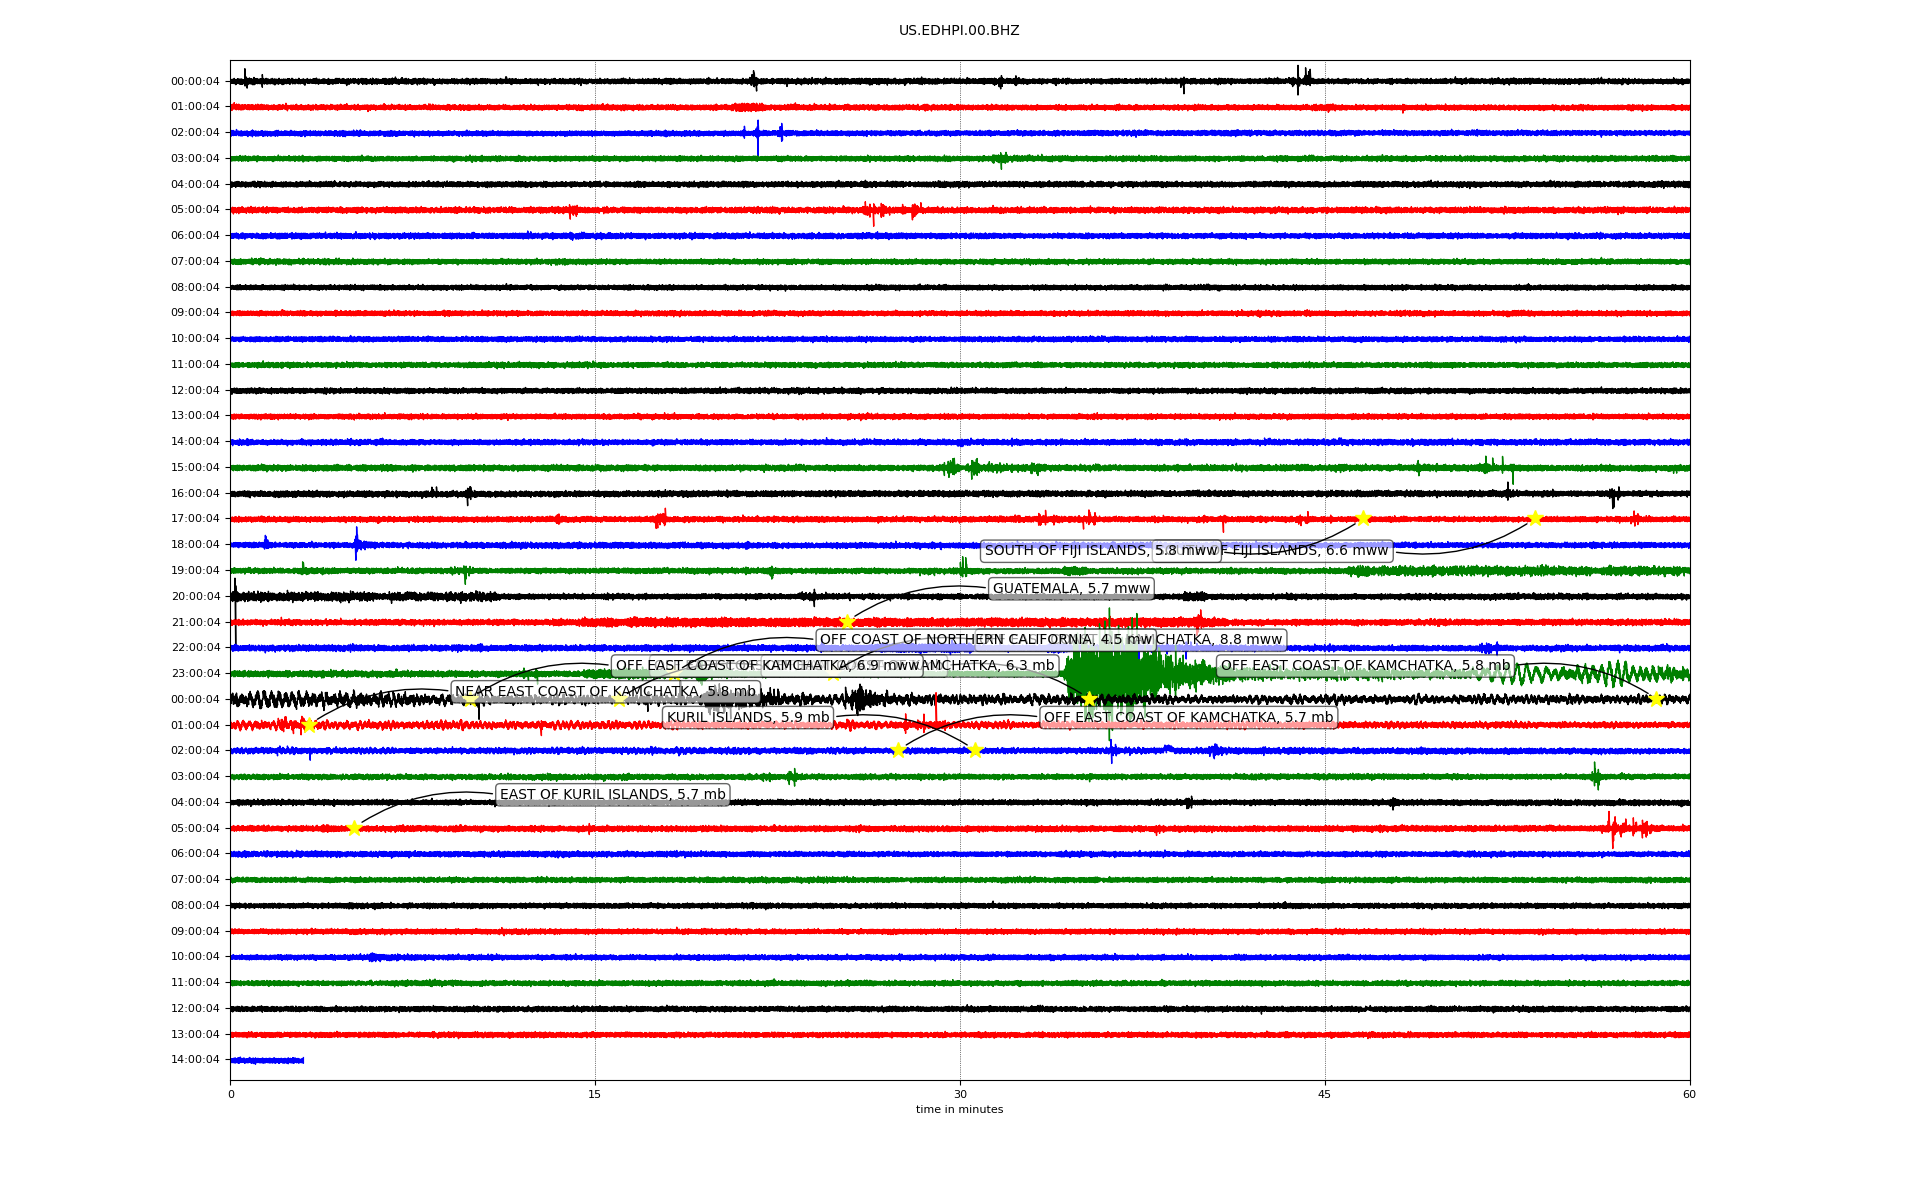Click the US.EDHPI.00.BHZ plot title
This screenshot has height=1200, width=1920.
[959, 31]
